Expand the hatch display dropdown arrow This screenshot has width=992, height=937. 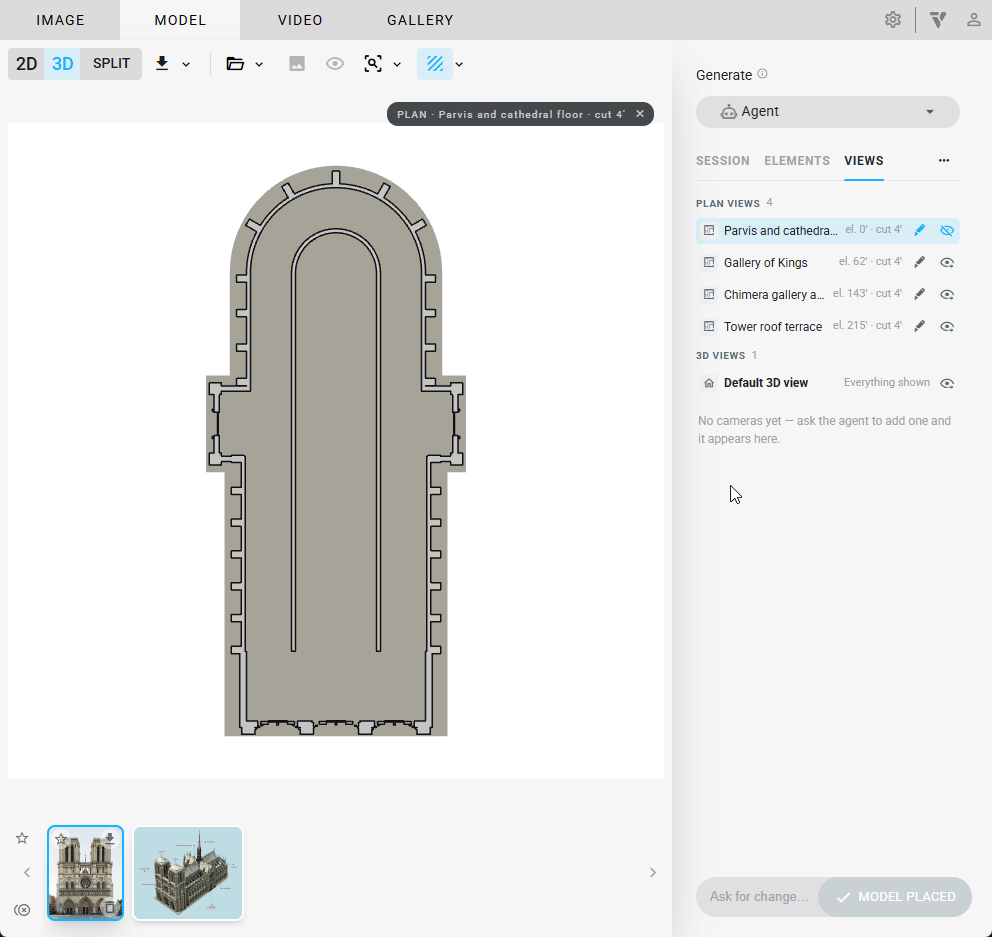pos(459,64)
